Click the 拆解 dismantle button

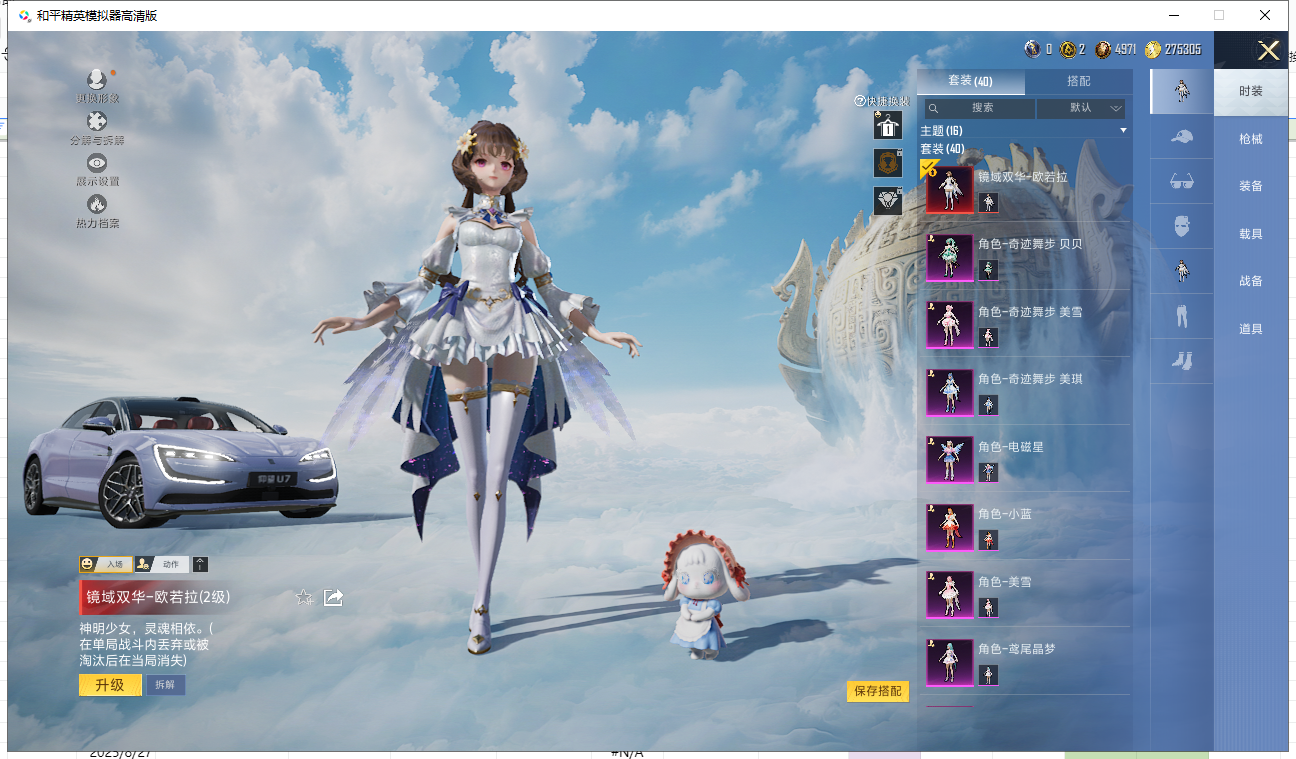[x=165, y=685]
